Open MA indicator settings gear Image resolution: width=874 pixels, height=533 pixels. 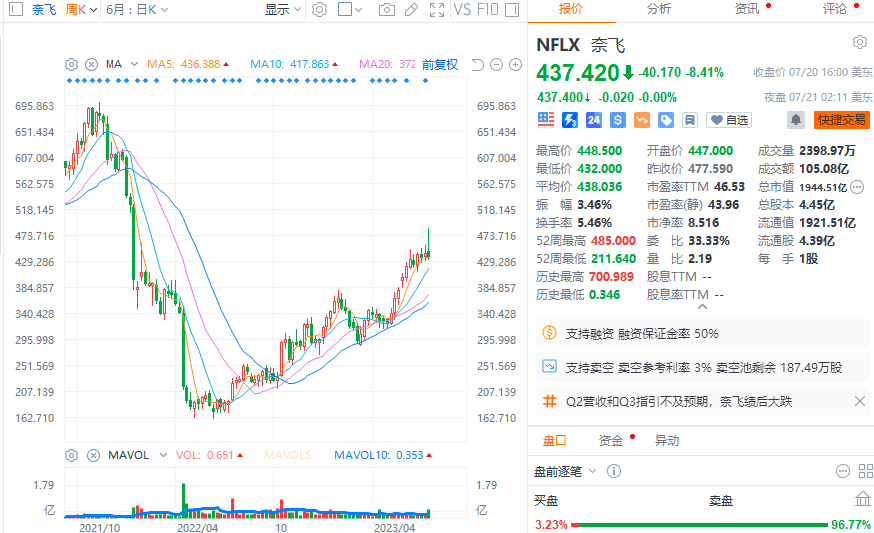(71, 64)
